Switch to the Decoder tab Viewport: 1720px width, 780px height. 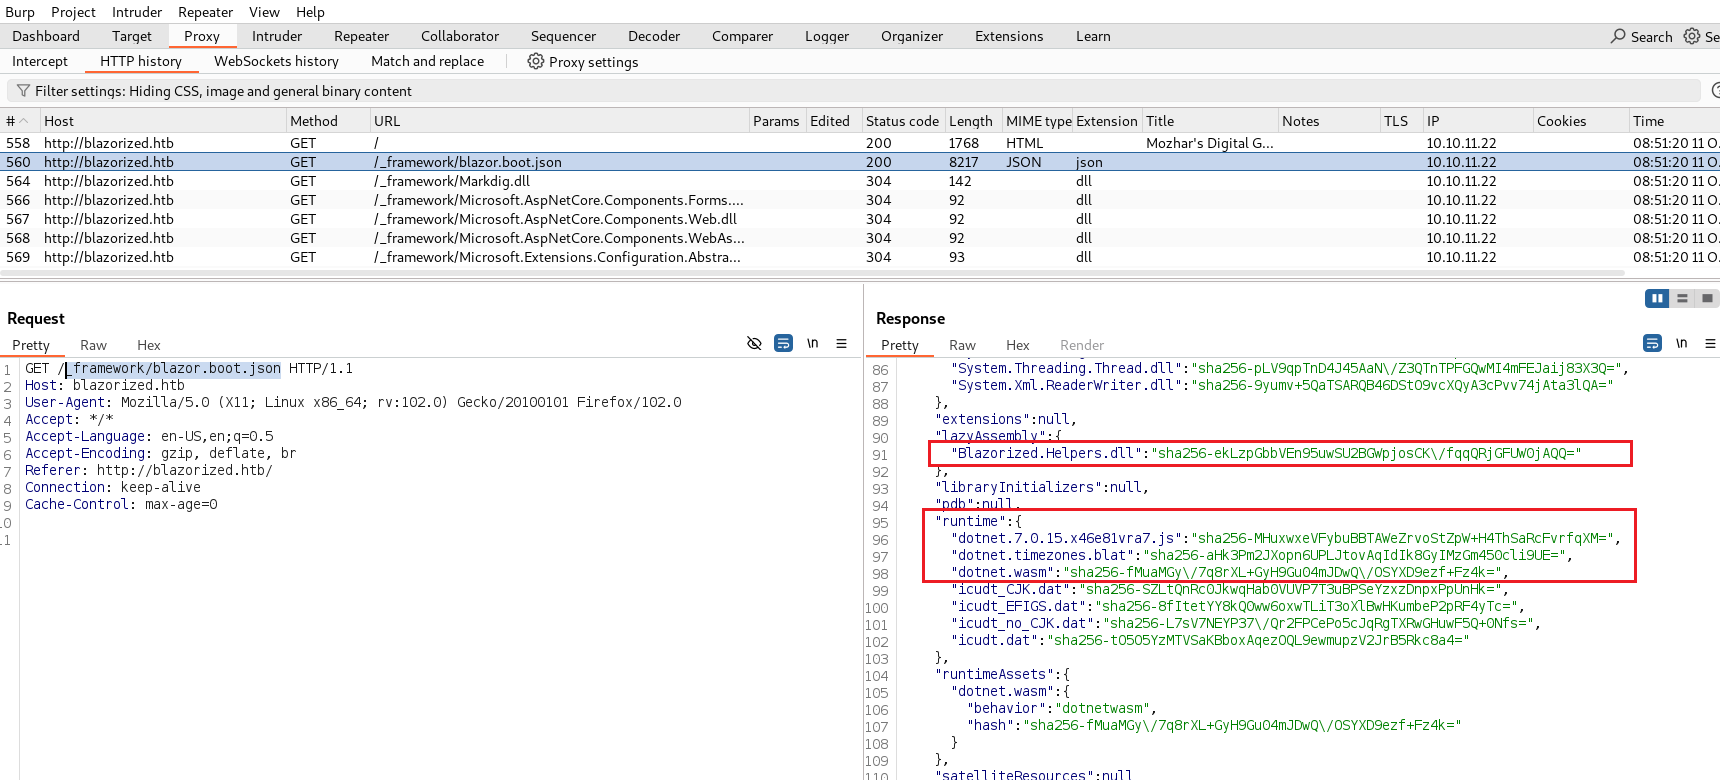coord(653,36)
